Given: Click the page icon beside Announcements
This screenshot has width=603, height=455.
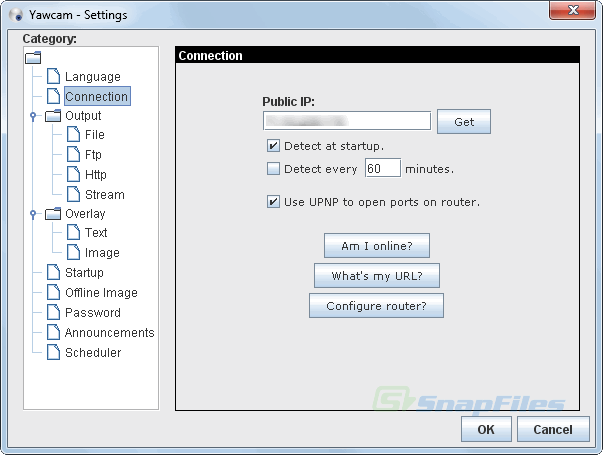Looking at the screenshot, I should tap(53, 332).
